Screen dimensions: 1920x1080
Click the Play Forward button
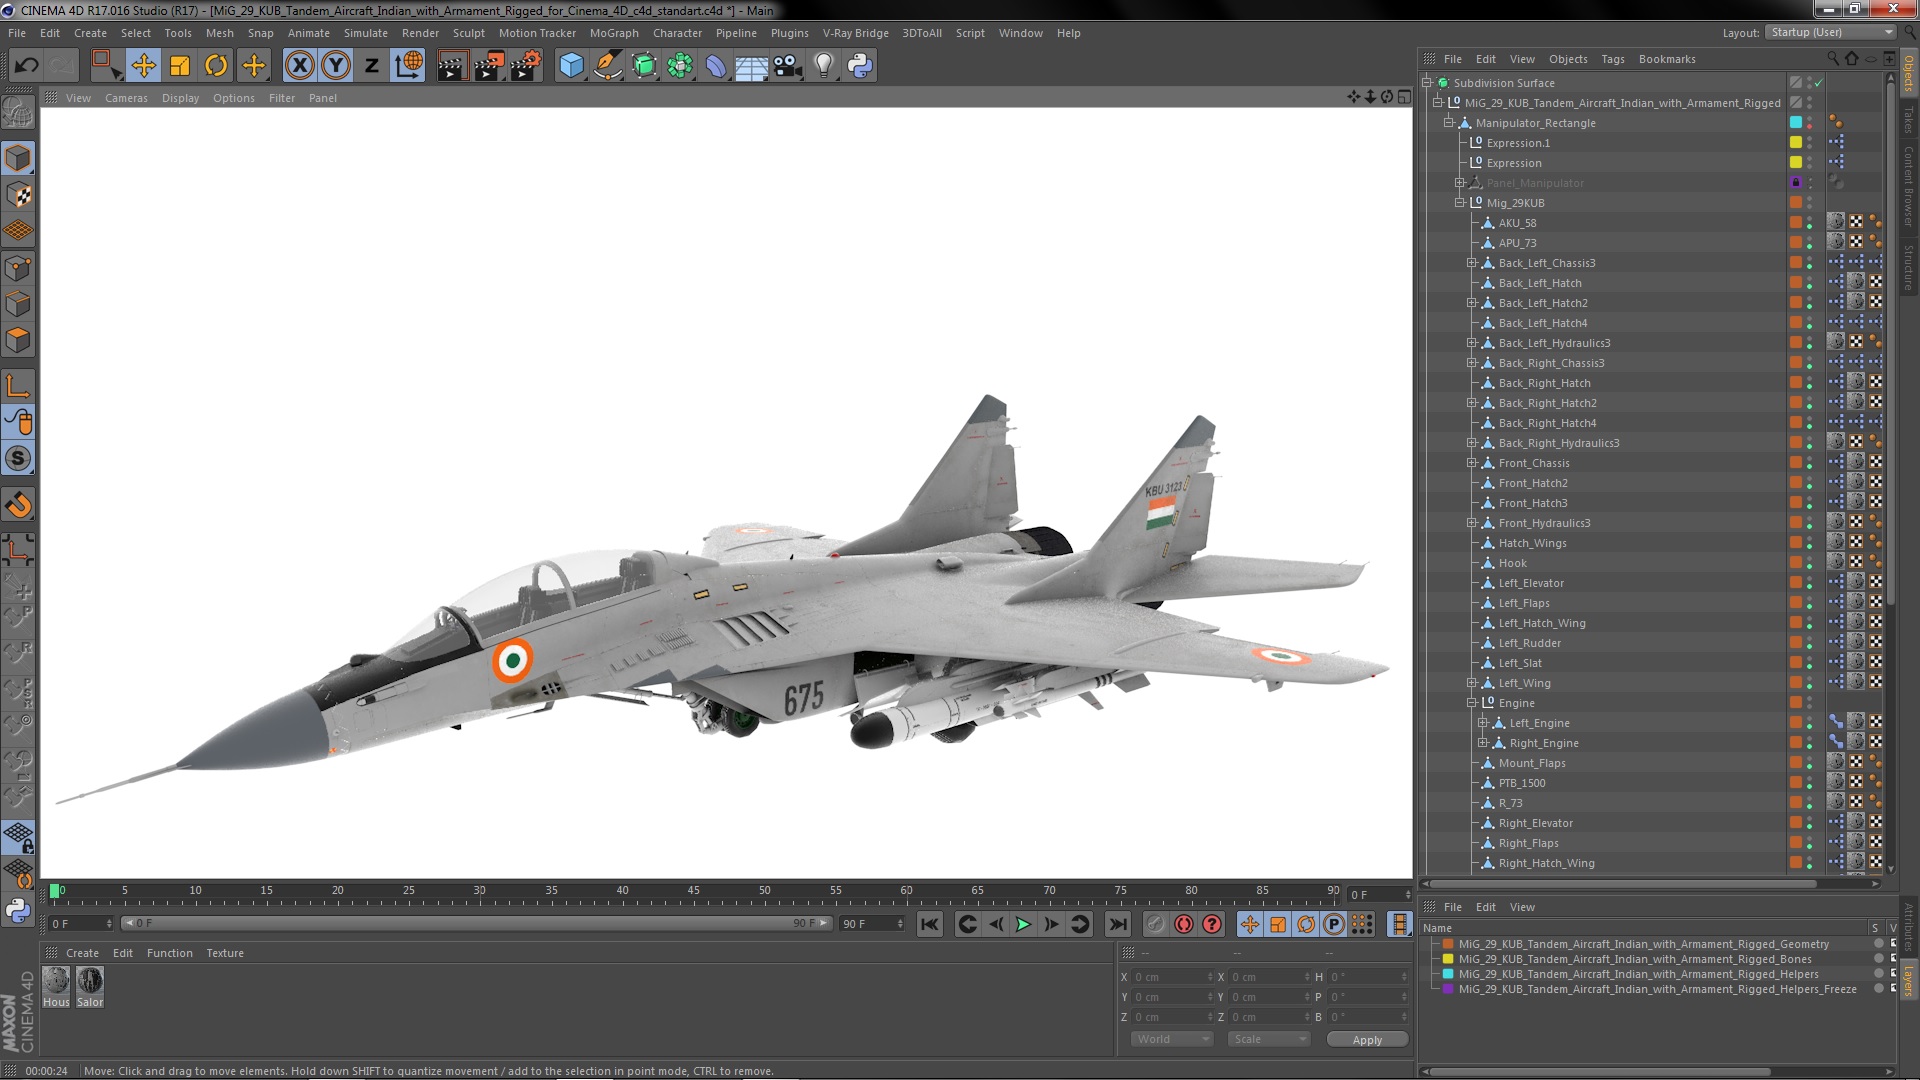pyautogui.click(x=1022, y=924)
